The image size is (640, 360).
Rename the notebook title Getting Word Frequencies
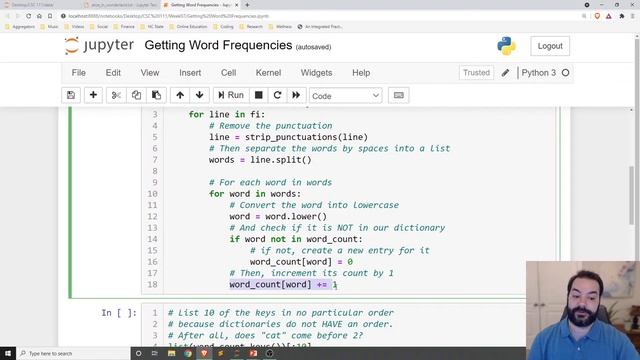click(218, 45)
